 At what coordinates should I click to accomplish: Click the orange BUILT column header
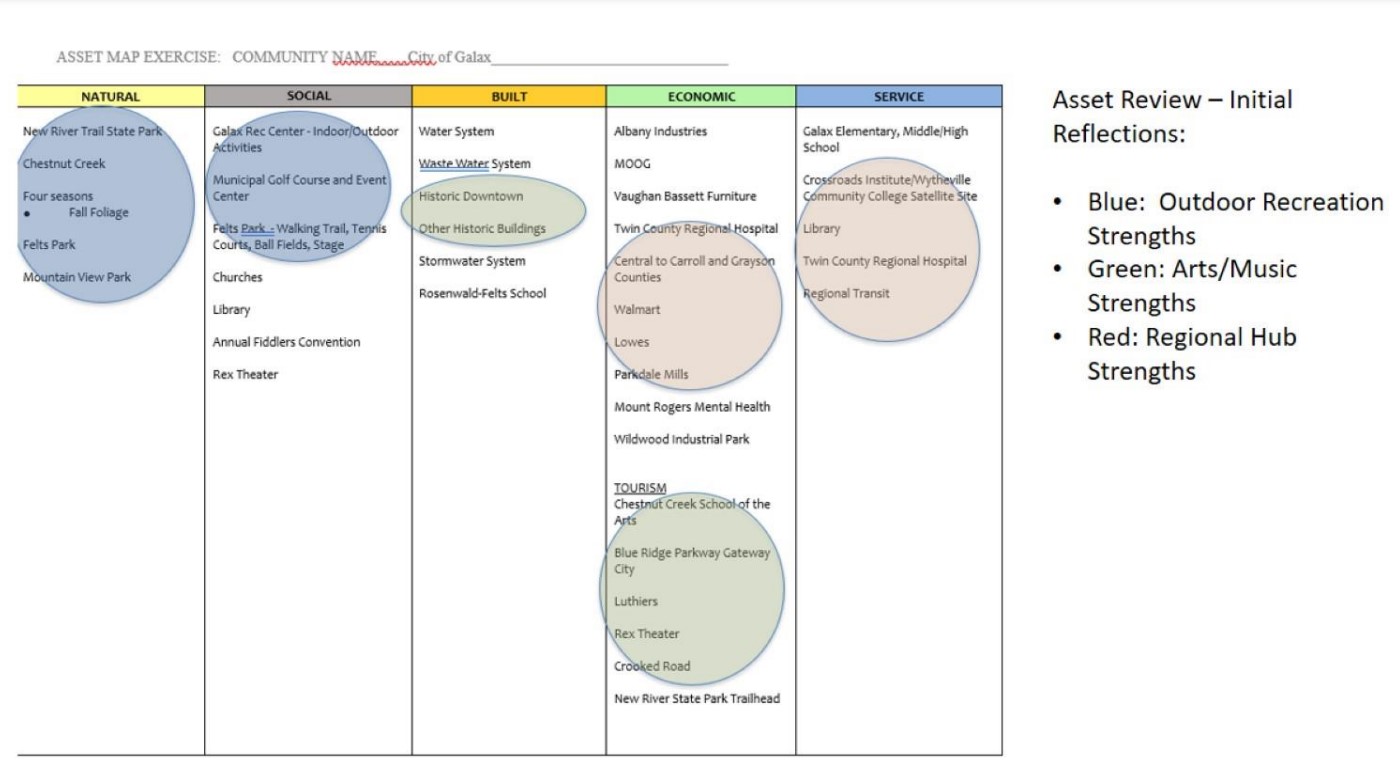[x=508, y=97]
